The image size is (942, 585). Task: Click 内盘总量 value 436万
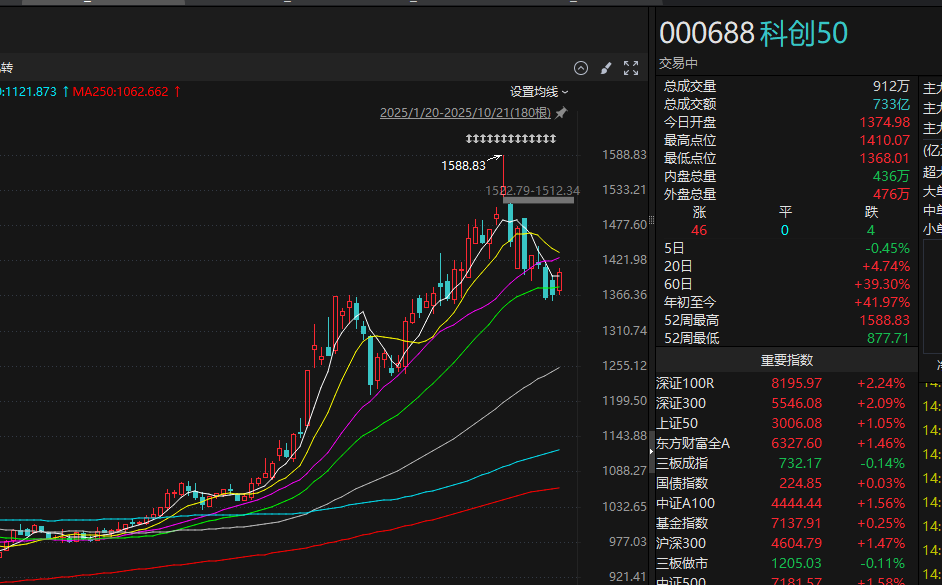(891, 177)
